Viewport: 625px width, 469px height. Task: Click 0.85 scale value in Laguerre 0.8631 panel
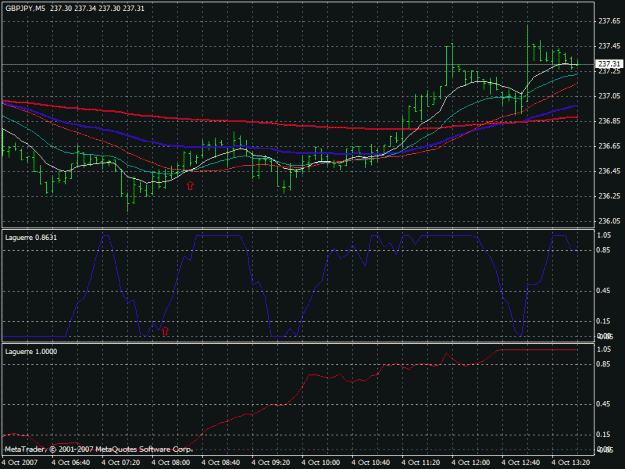click(x=603, y=250)
